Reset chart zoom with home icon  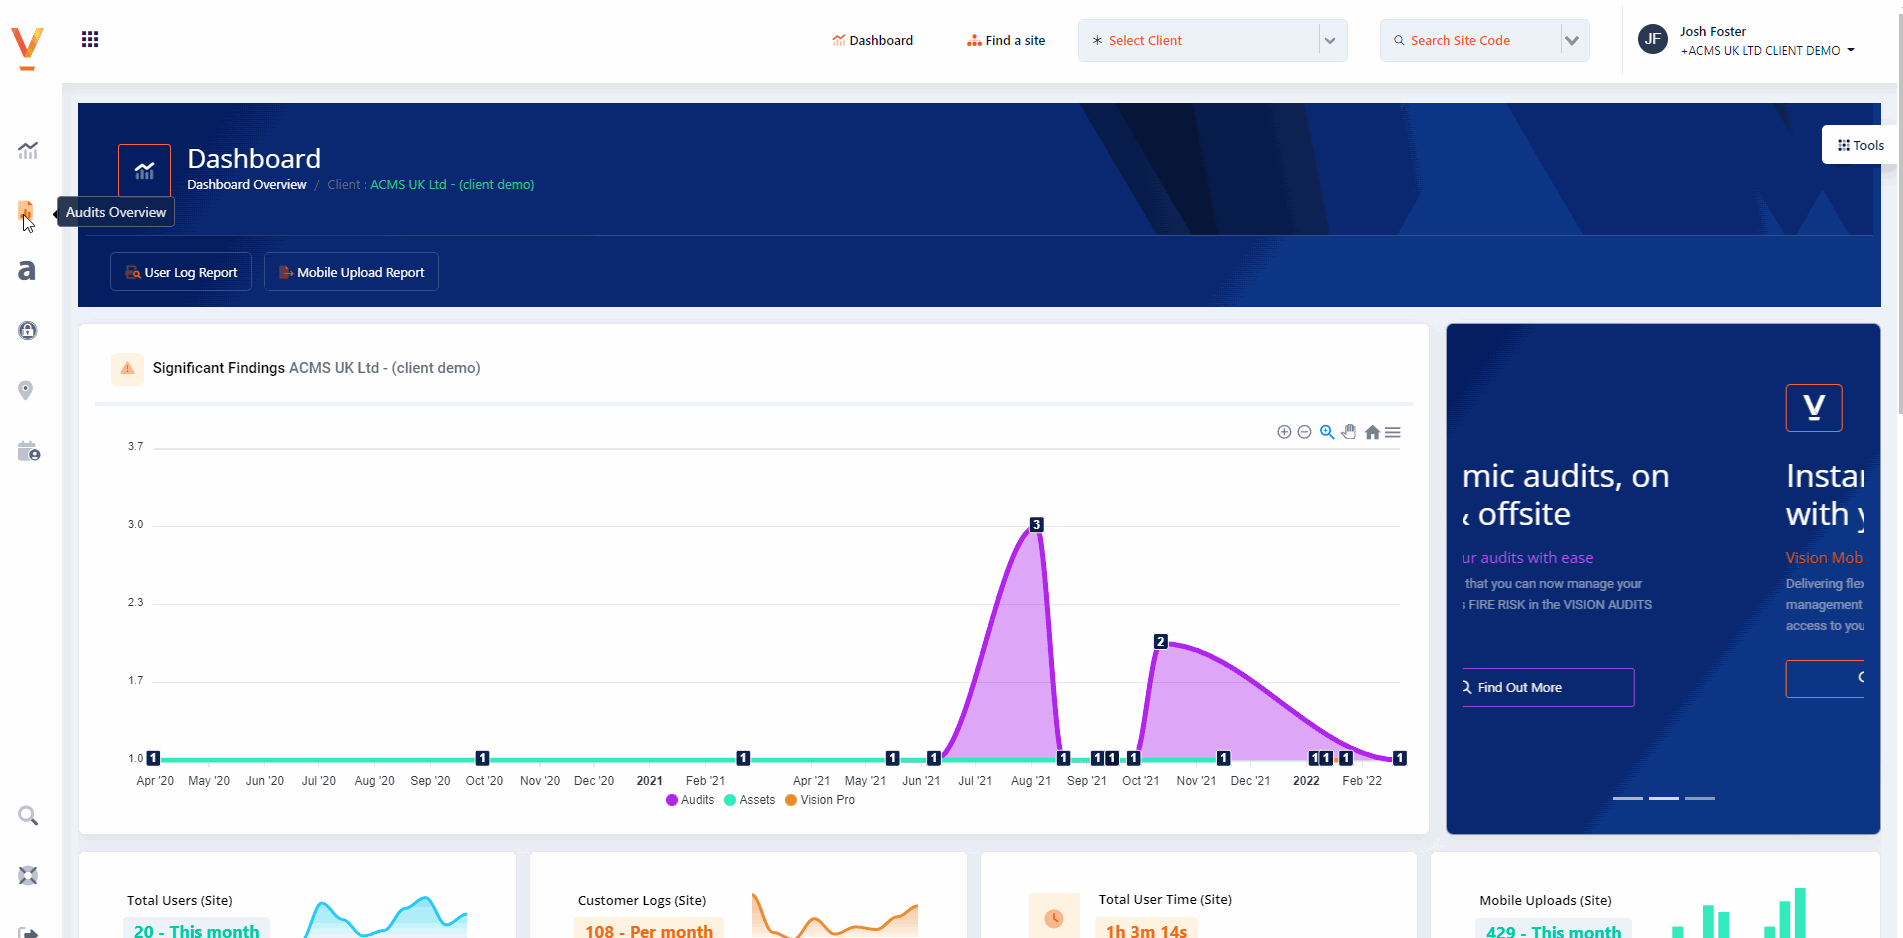[x=1372, y=432]
